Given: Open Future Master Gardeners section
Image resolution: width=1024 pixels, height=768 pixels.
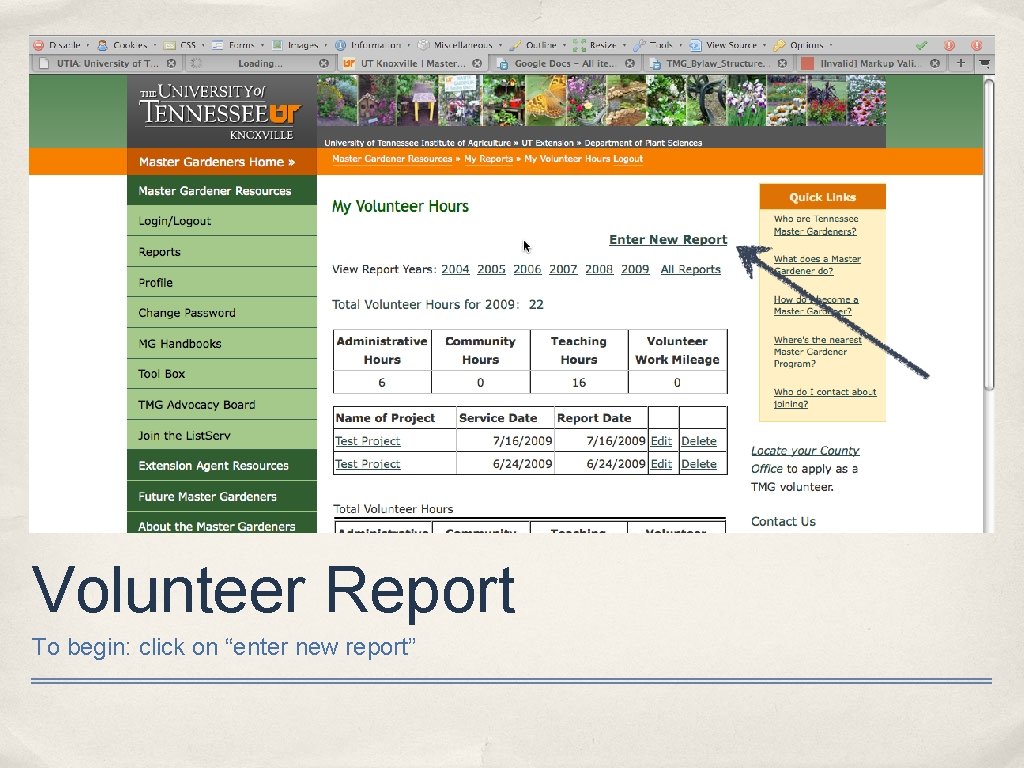Looking at the screenshot, I should click(222, 496).
